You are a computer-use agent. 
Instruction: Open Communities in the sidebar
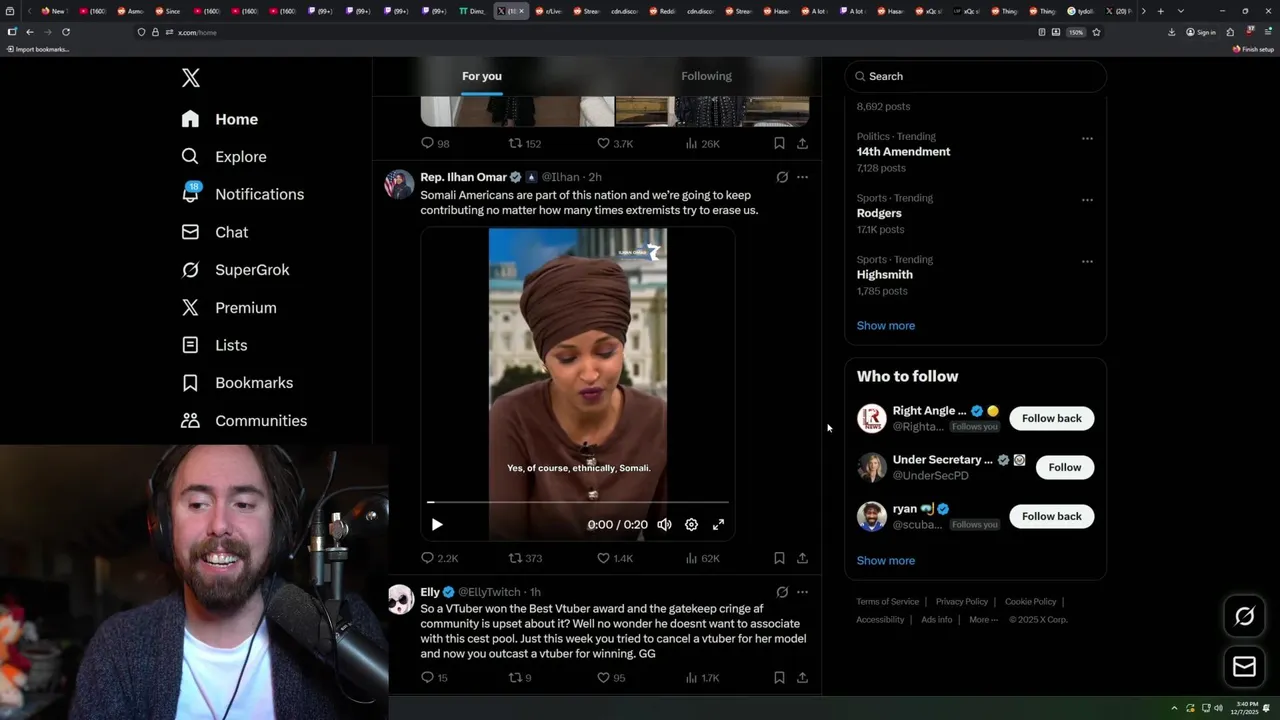[244, 421]
